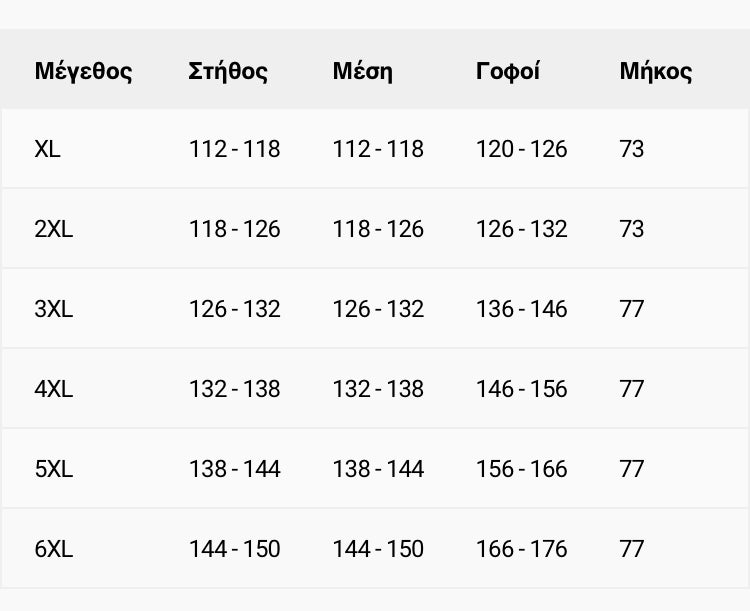
Task: Select the 2XL size row label
Action: coord(53,229)
